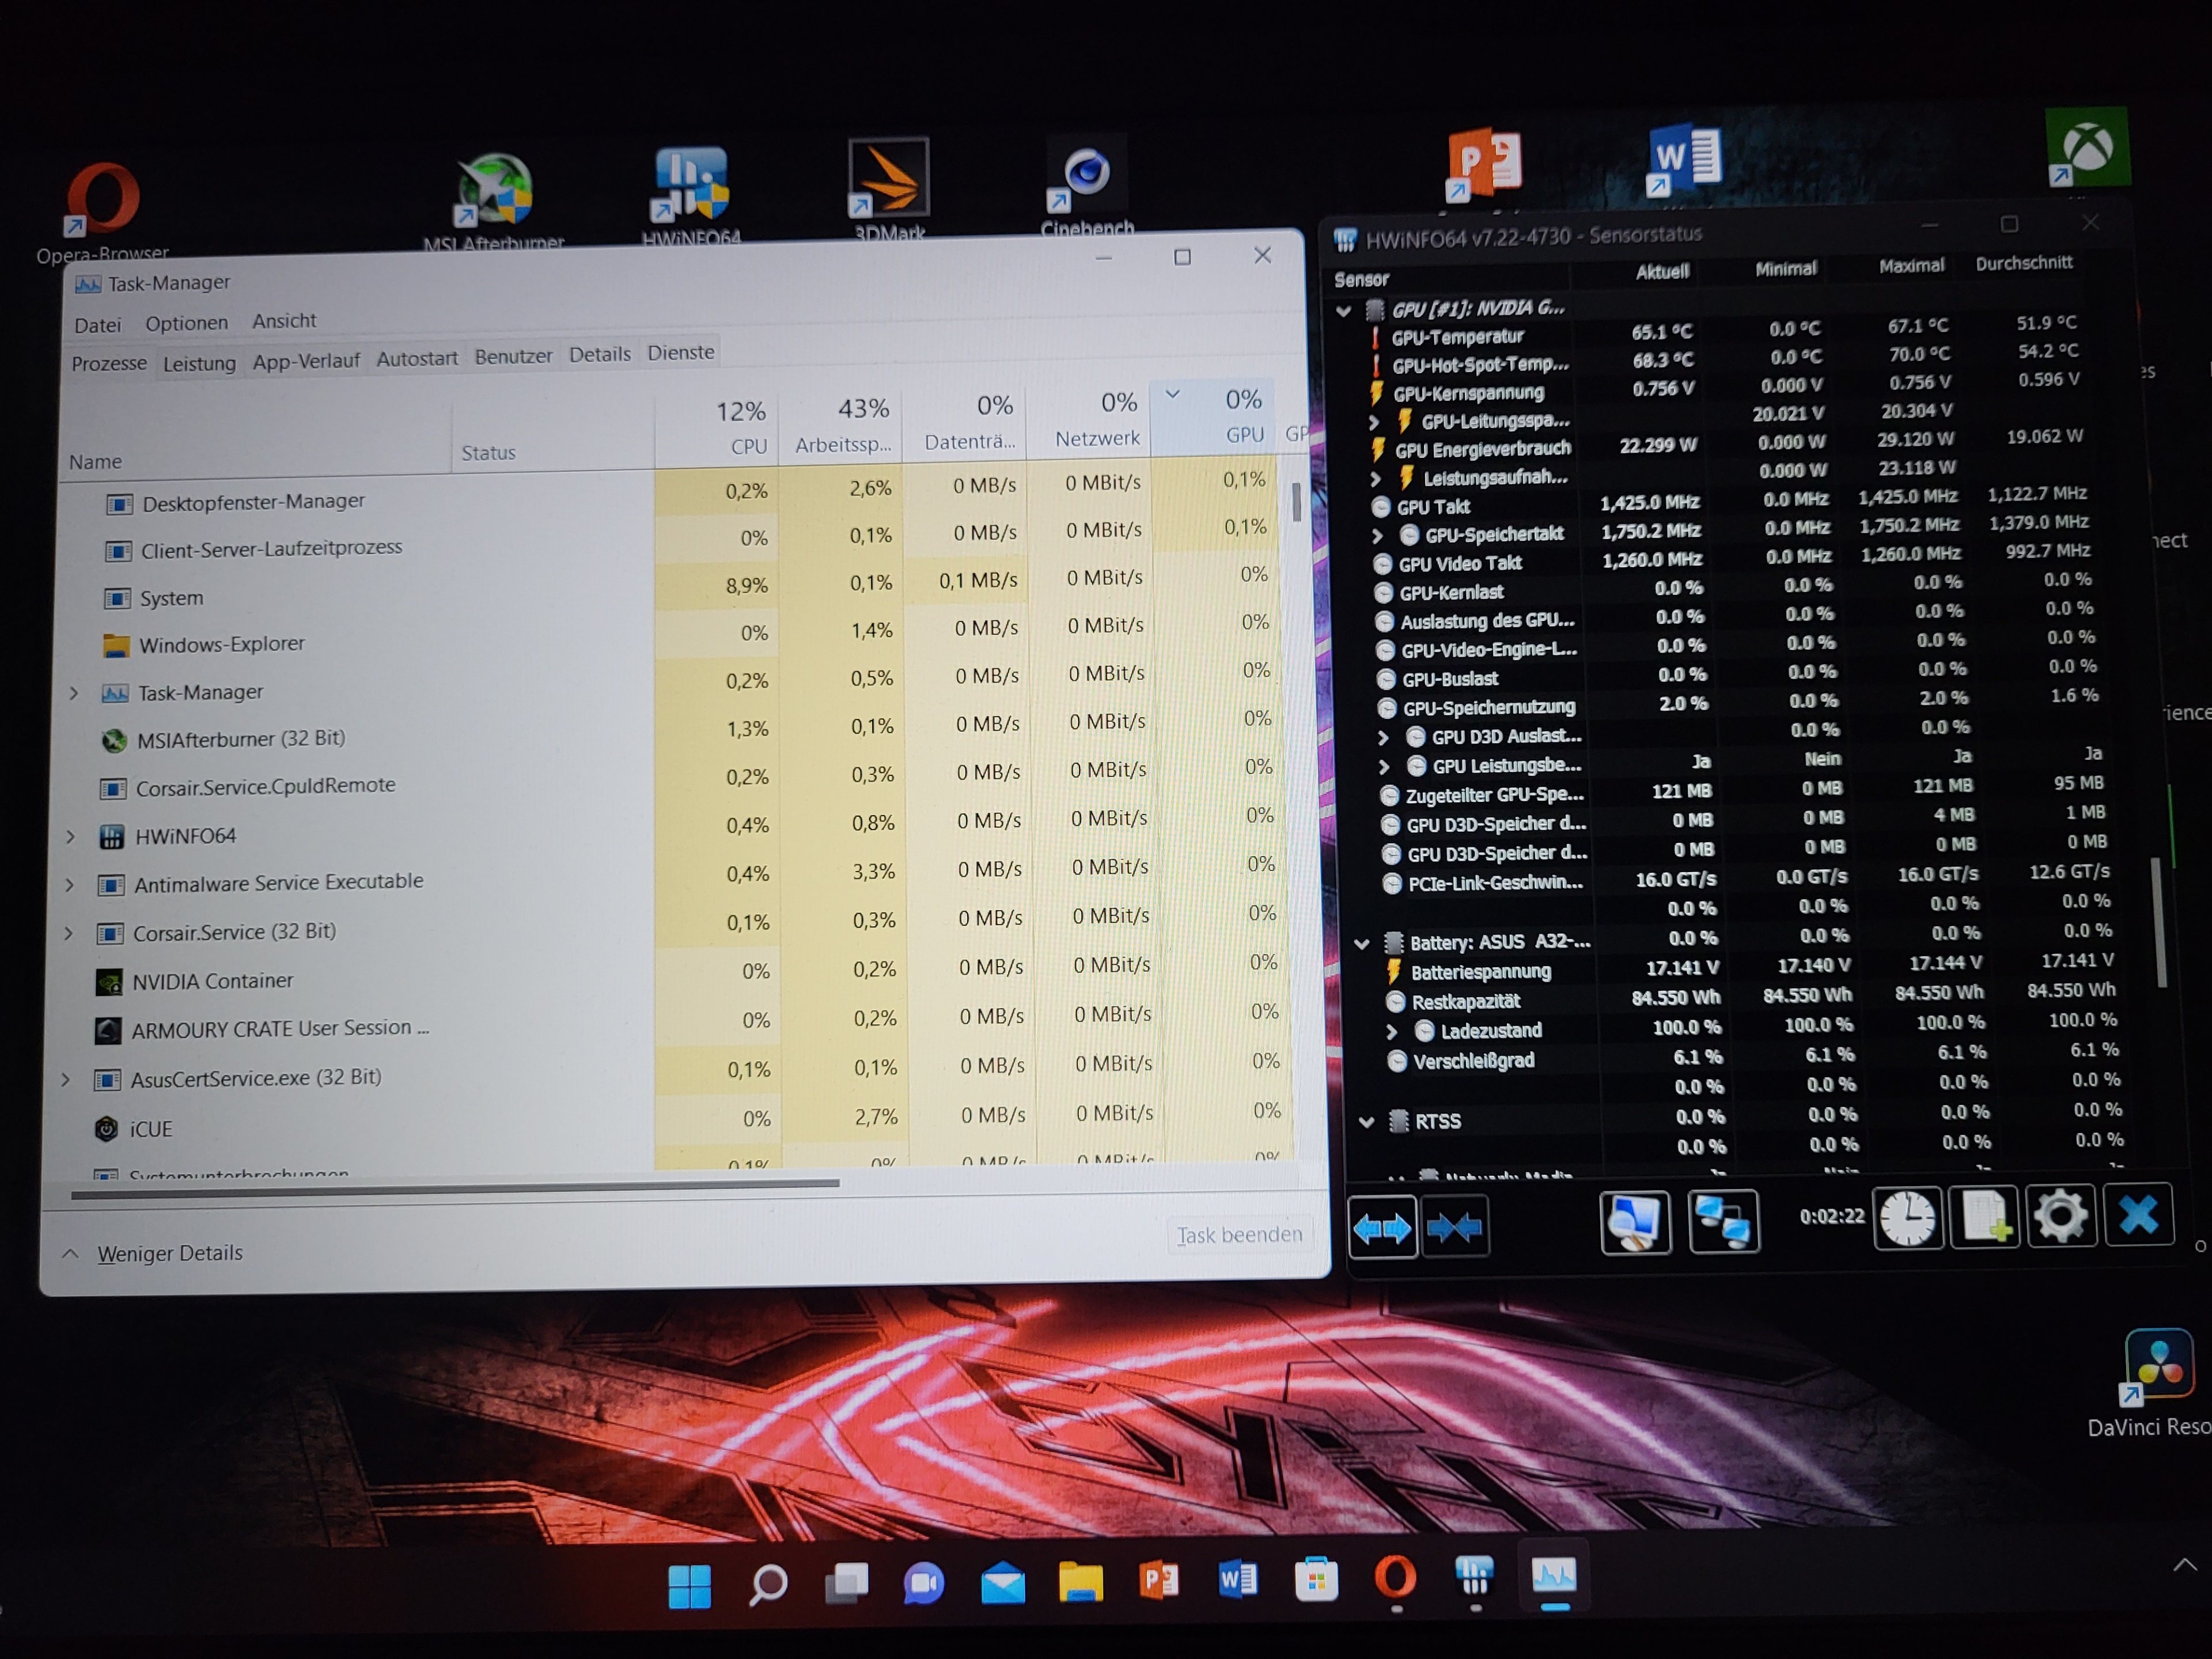The height and width of the screenshot is (1659, 2212).
Task: Click HWiNFO sensor list vertical scrollbar
Action: 2160,922
